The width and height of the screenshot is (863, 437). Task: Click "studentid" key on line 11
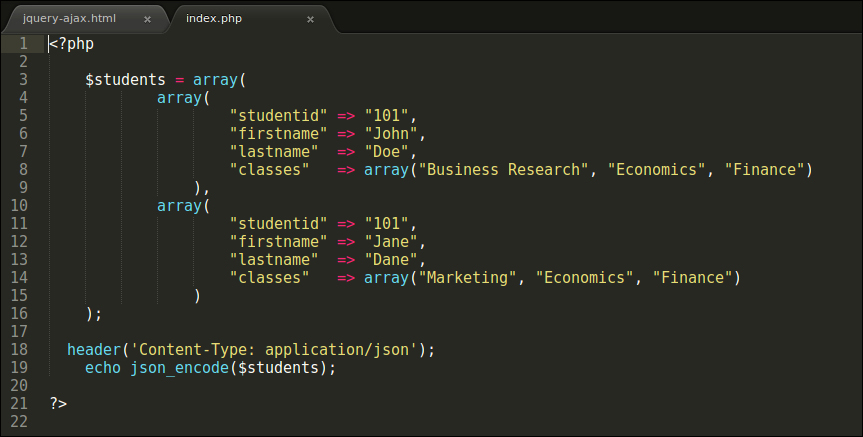tap(278, 223)
